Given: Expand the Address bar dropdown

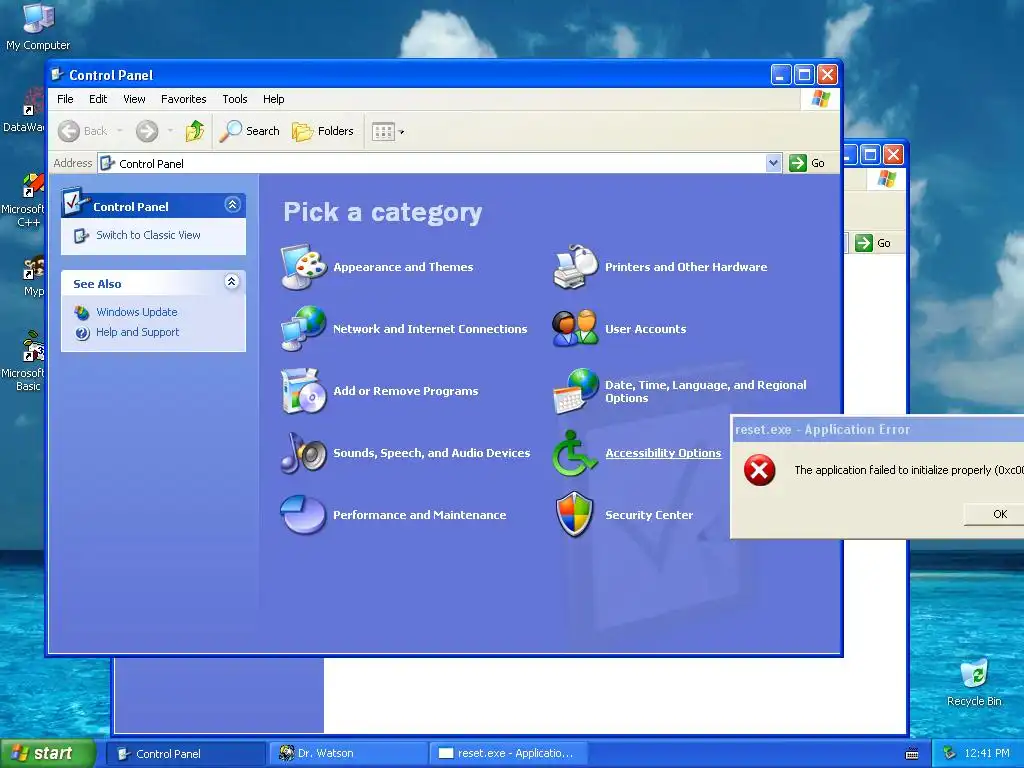Looking at the screenshot, I should 773,163.
